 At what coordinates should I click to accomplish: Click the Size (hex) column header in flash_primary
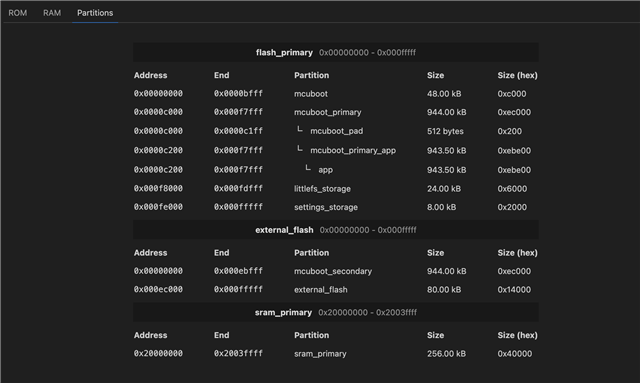tap(517, 75)
